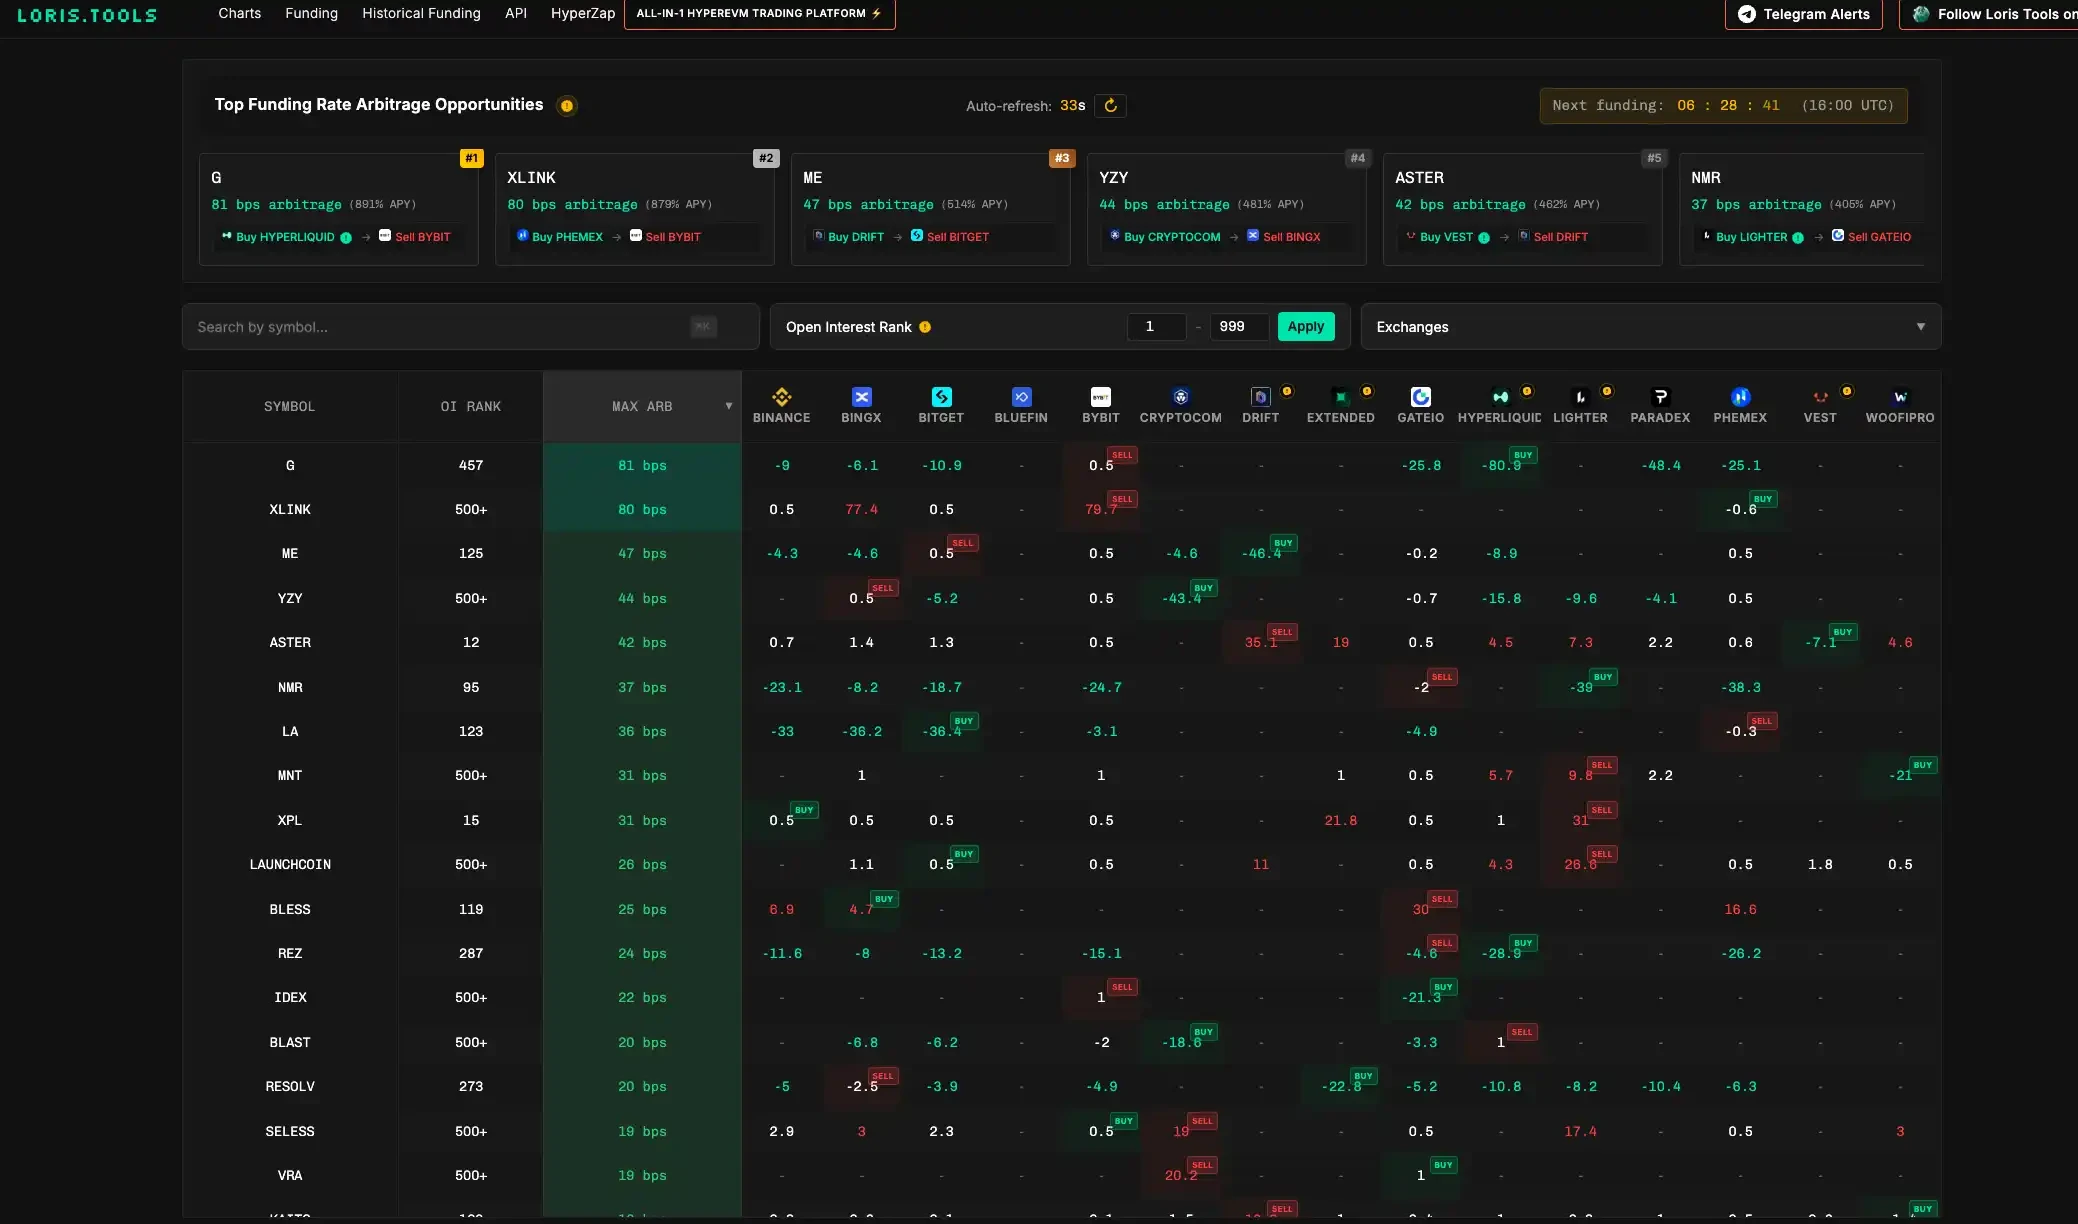
Task: Open the Exchanges dropdown
Action: pyautogui.click(x=1649, y=326)
